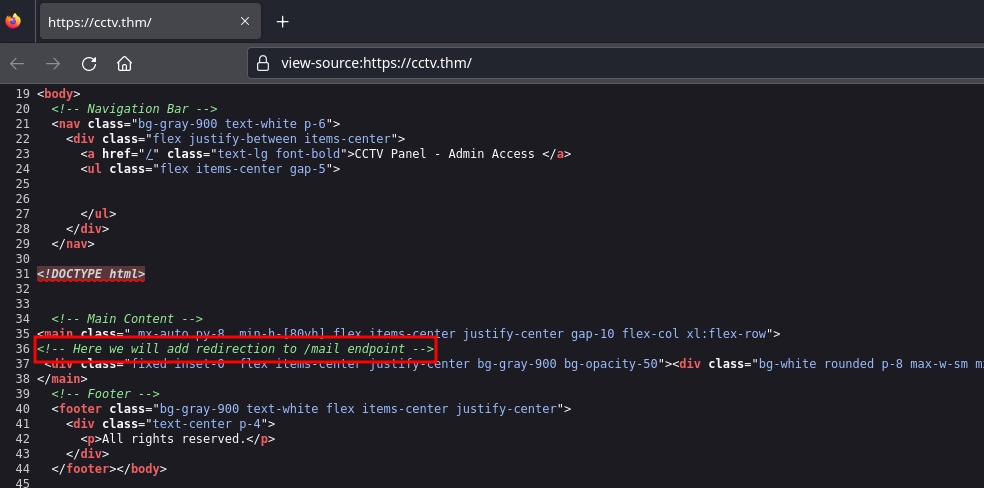The image size is (984, 488).
Task: Open the Home page
Action: [x=124, y=63]
